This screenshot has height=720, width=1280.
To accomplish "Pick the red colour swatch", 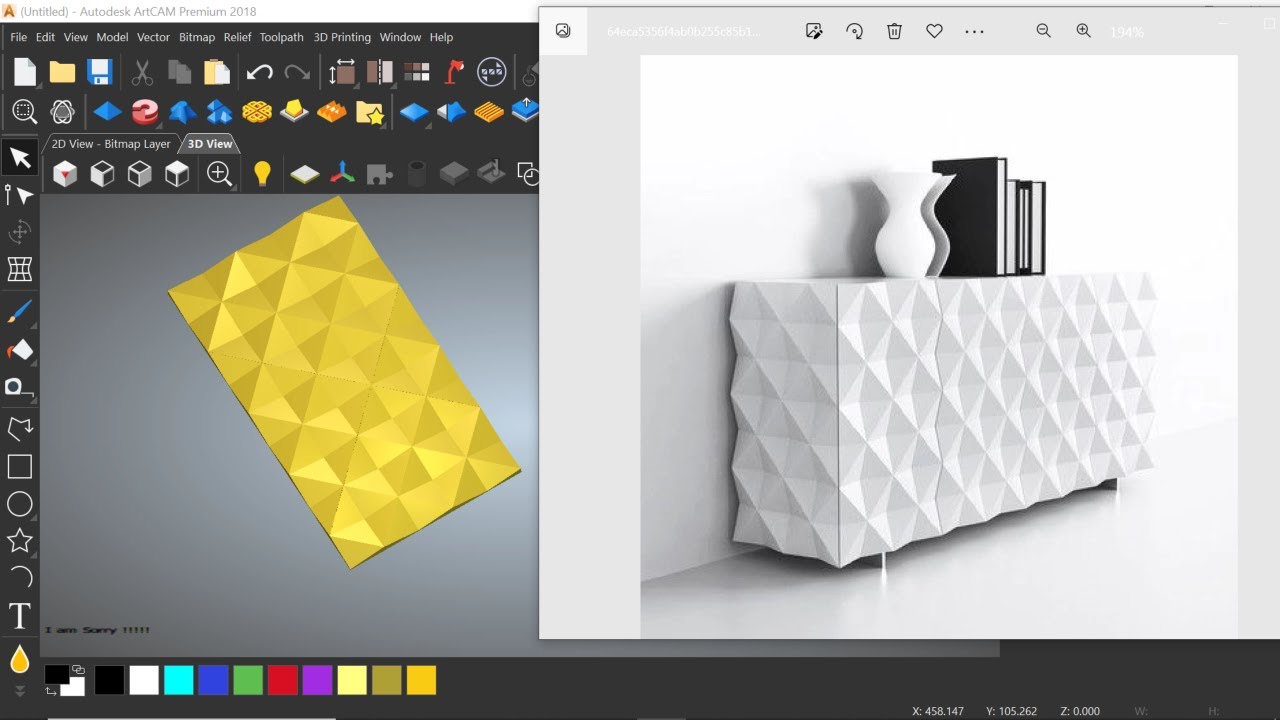I will [283, 680].
